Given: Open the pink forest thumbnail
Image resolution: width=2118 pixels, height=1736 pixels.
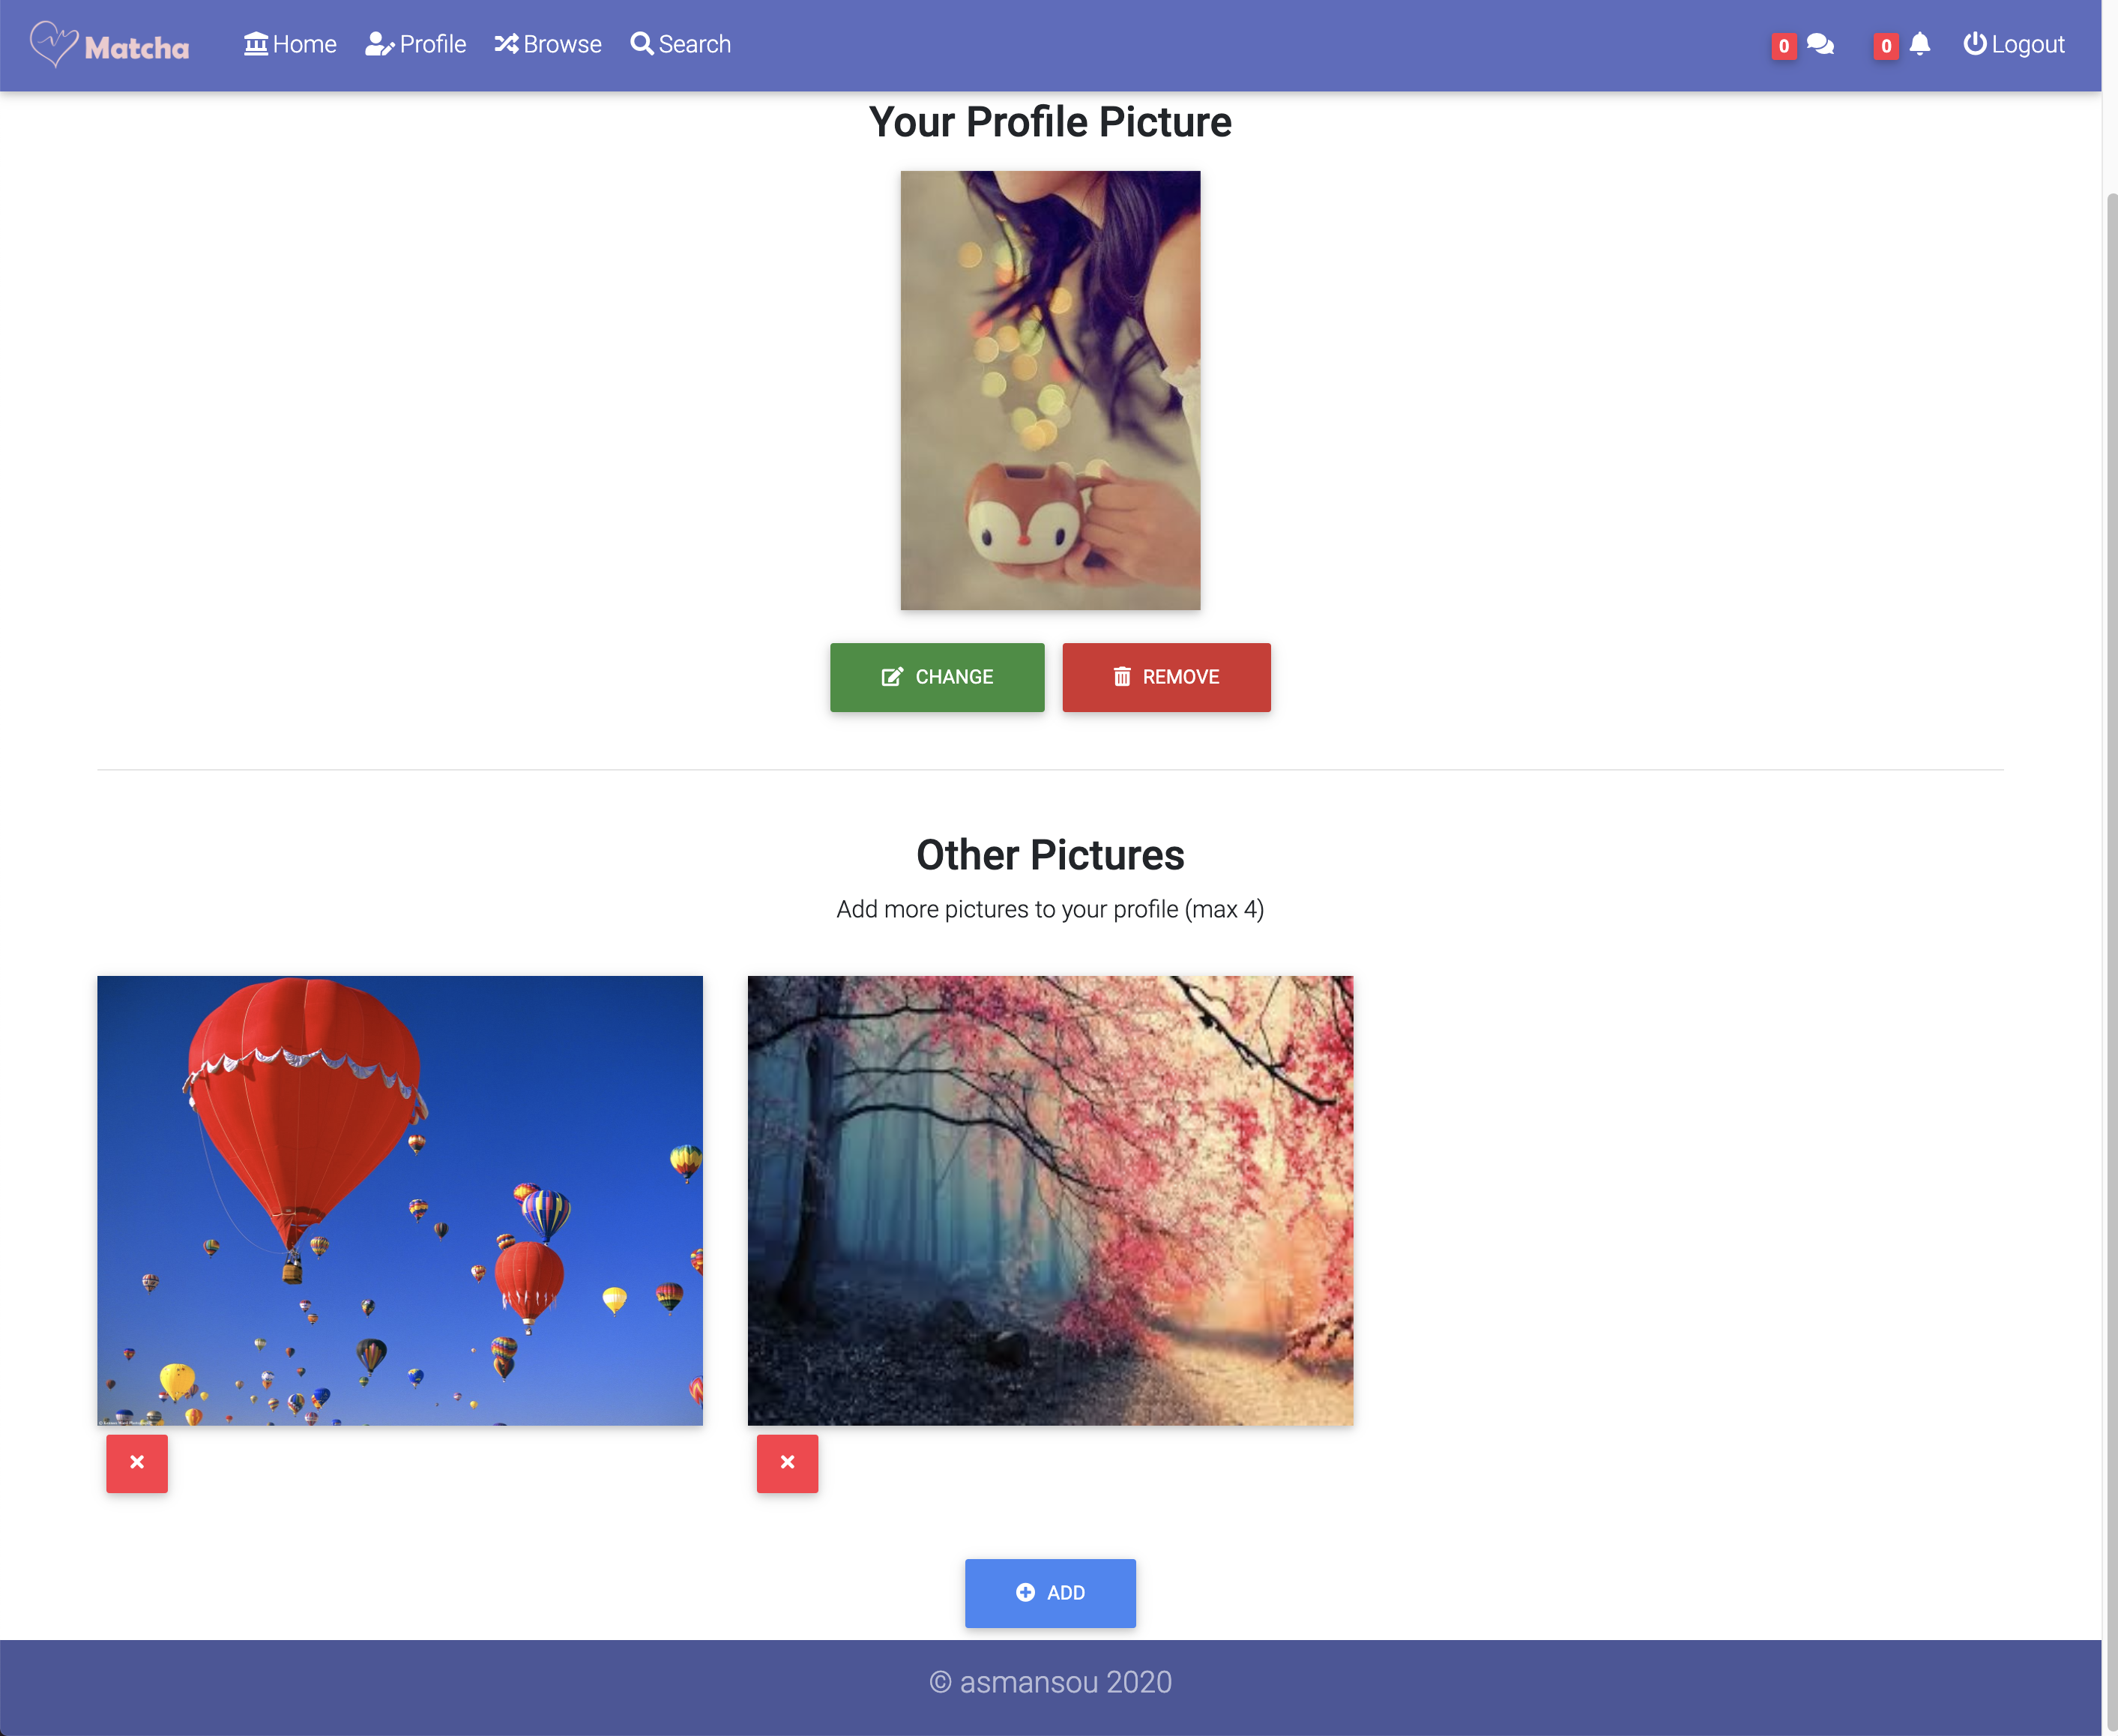Looking at the screenshot, I should pos(1050,1200).
